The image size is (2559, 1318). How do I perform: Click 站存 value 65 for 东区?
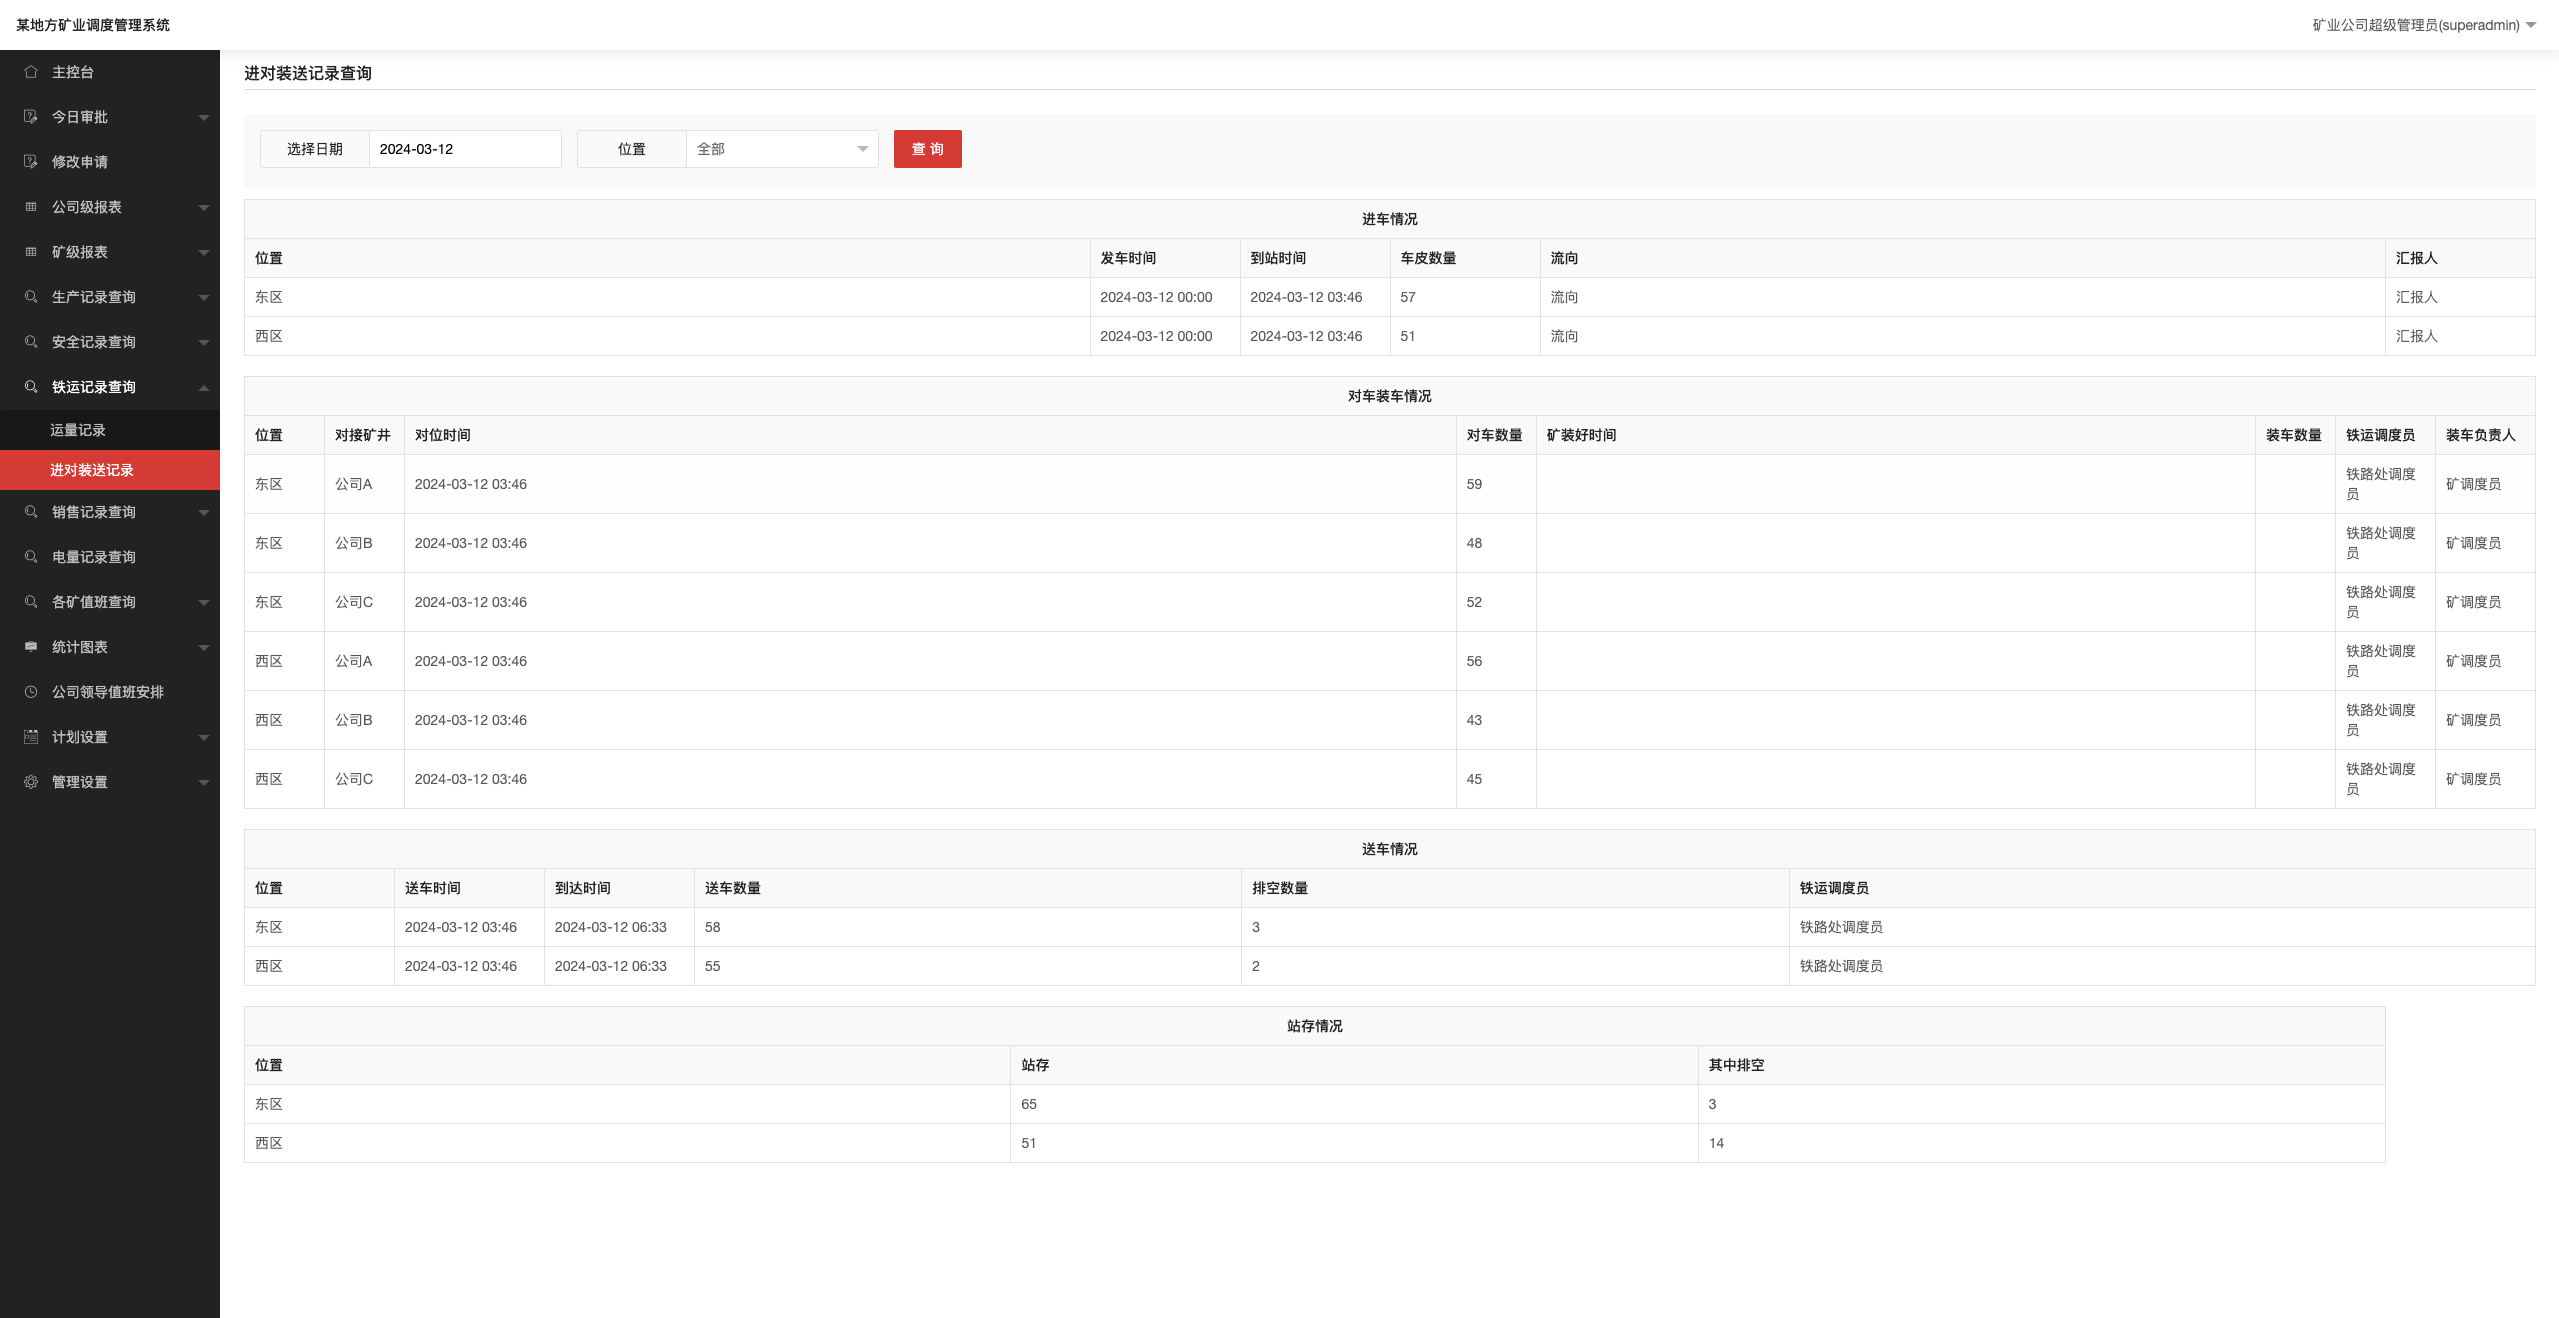tap(1029, 1104)
